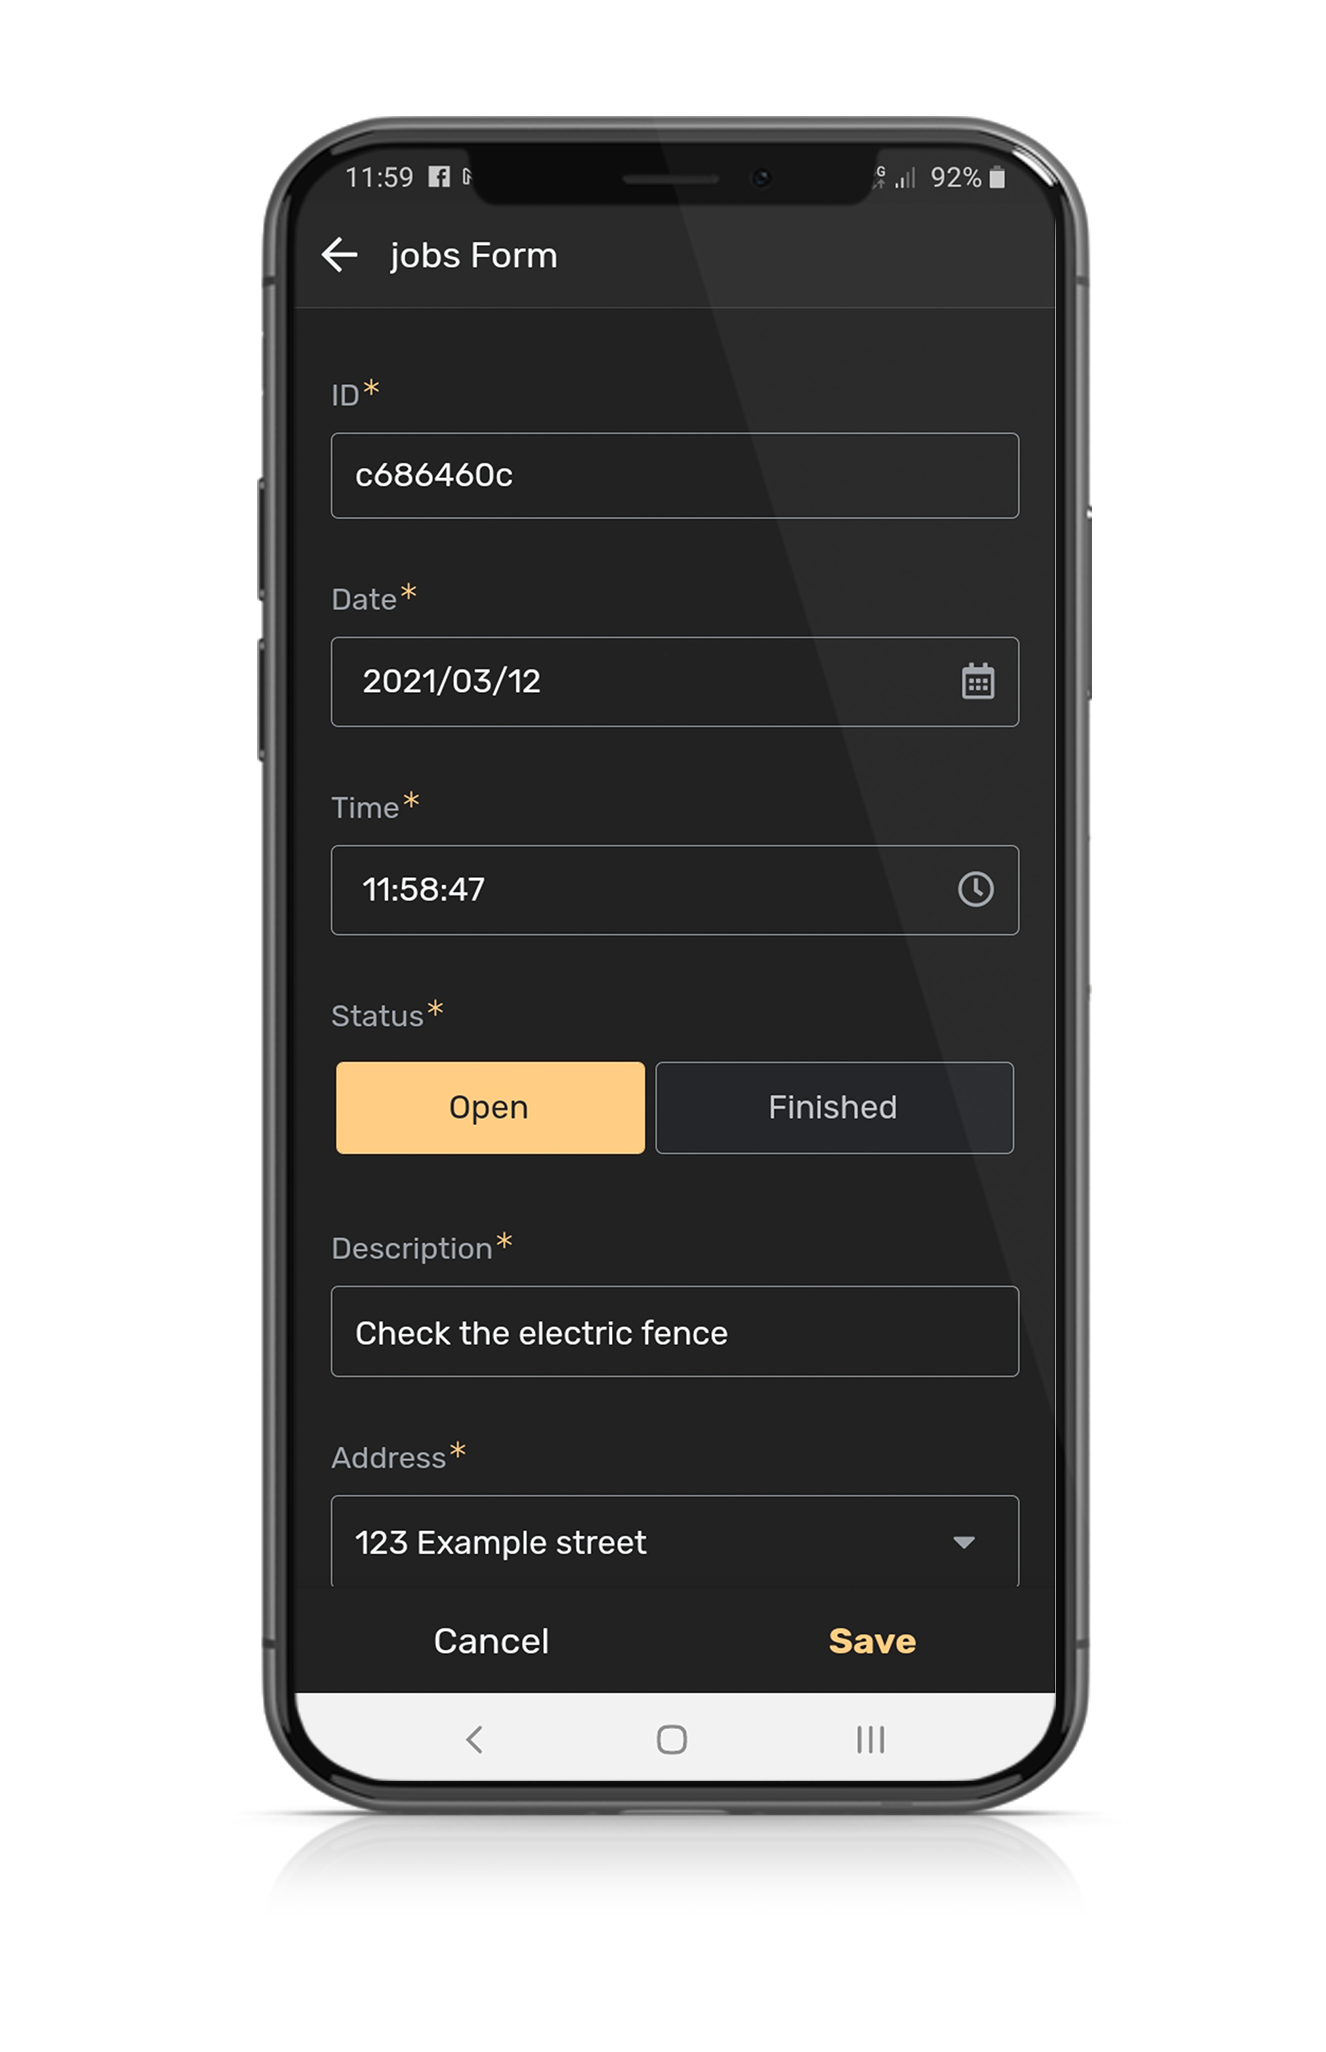Cancel the jobs form

(x=491, y=1641)
